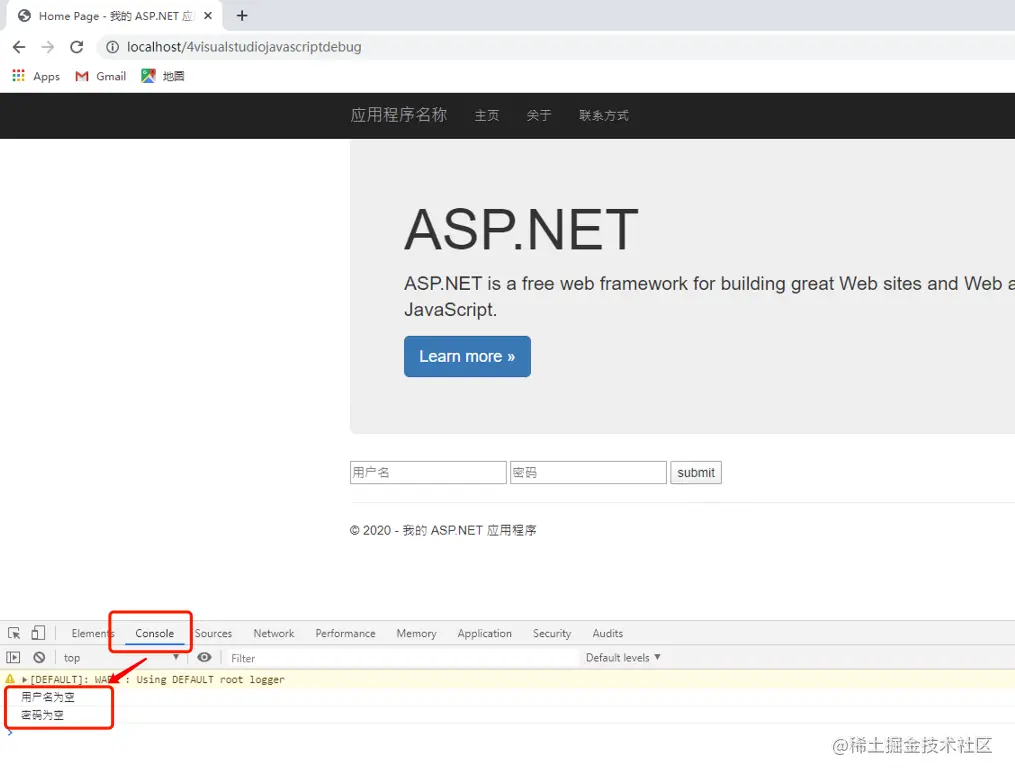Switch to the Performance tab
Screen dimensions: 1015x778
tap(346, 633)
